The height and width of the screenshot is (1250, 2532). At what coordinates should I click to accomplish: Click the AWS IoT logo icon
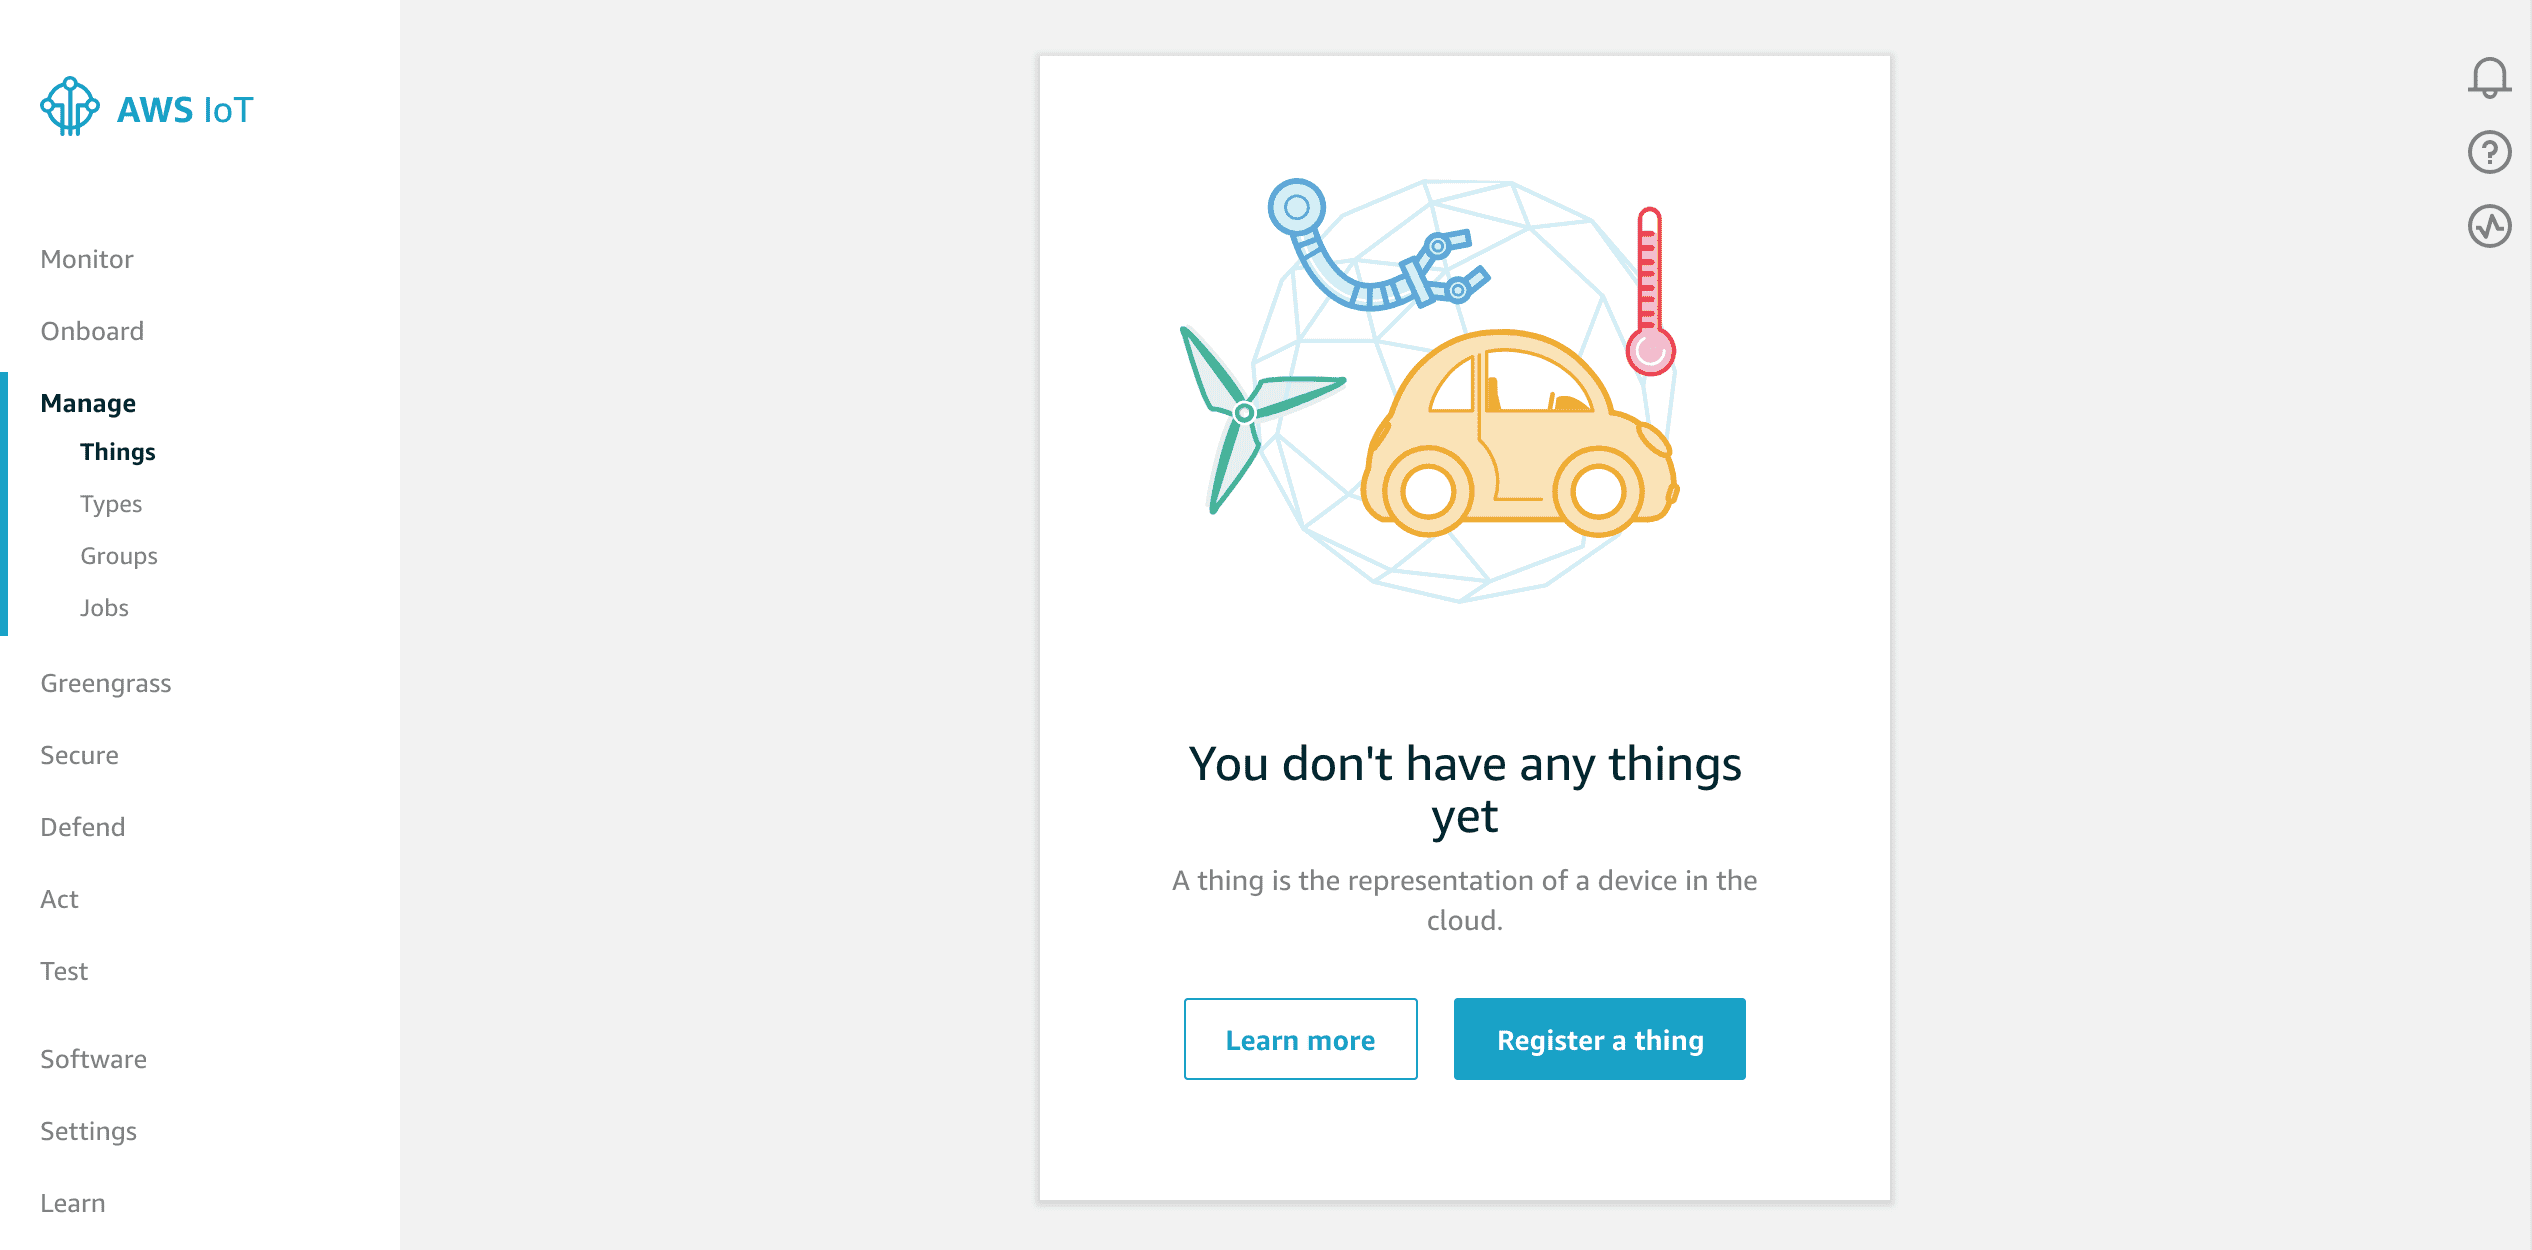coord(70,107)
